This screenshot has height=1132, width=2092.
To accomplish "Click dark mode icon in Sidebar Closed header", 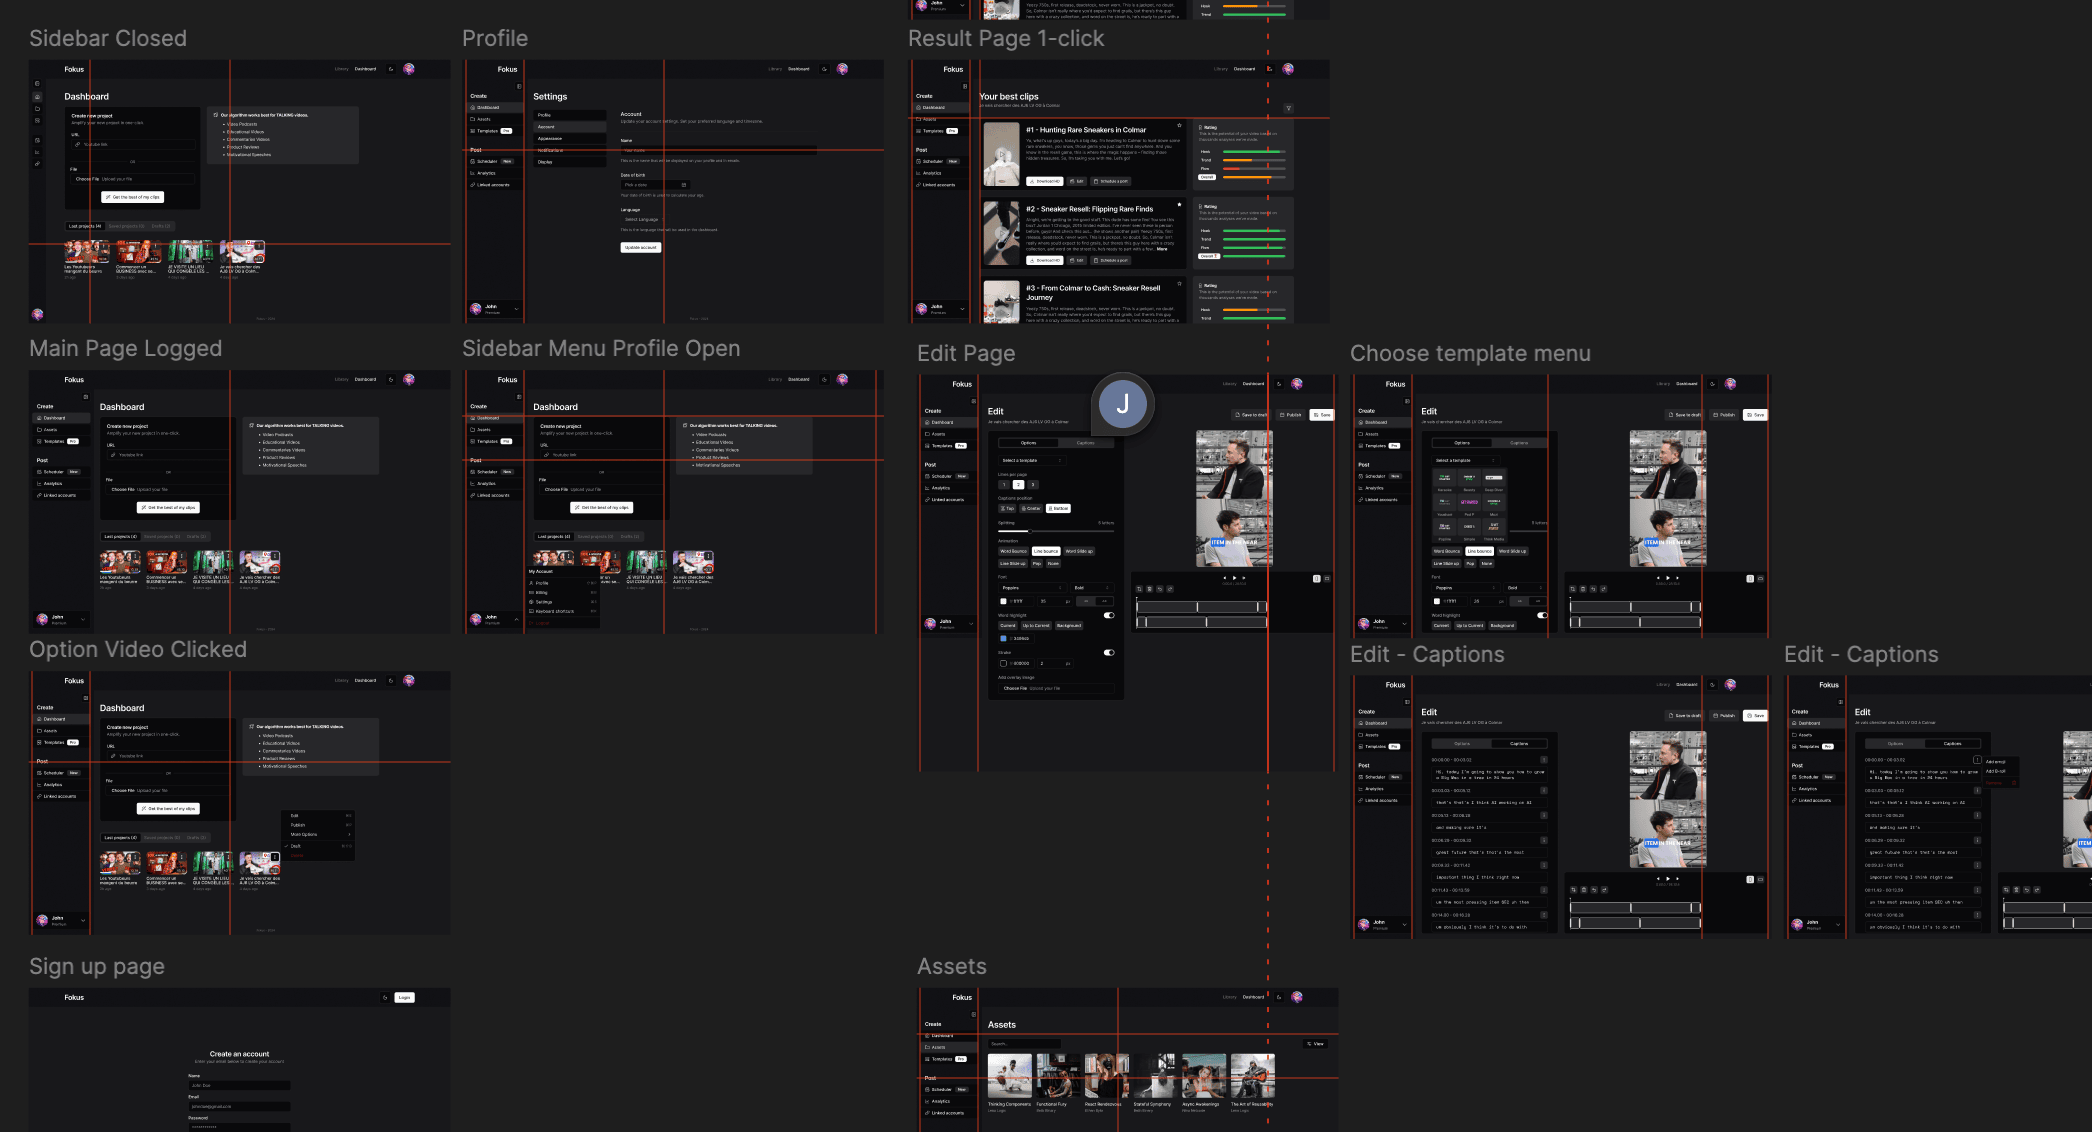I will point(391,69).
